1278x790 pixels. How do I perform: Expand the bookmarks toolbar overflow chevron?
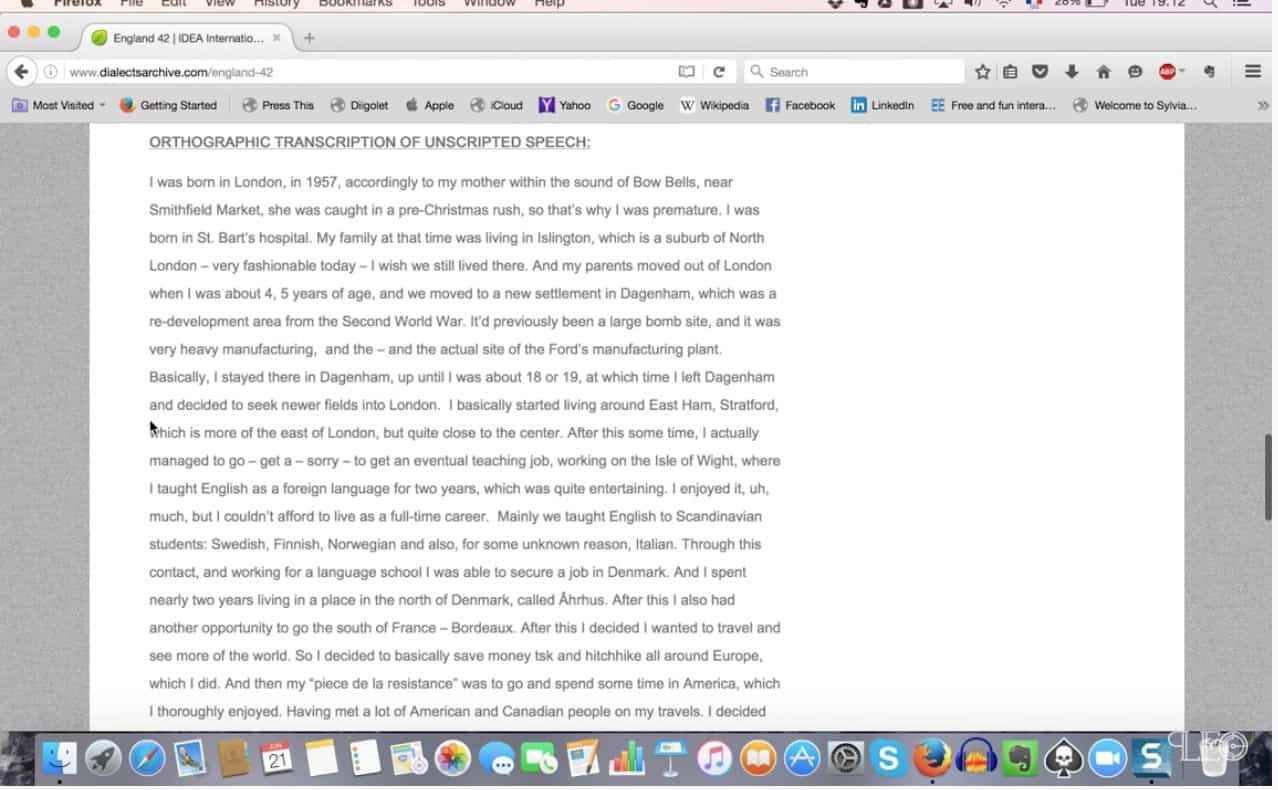(x=1263, y=105)
